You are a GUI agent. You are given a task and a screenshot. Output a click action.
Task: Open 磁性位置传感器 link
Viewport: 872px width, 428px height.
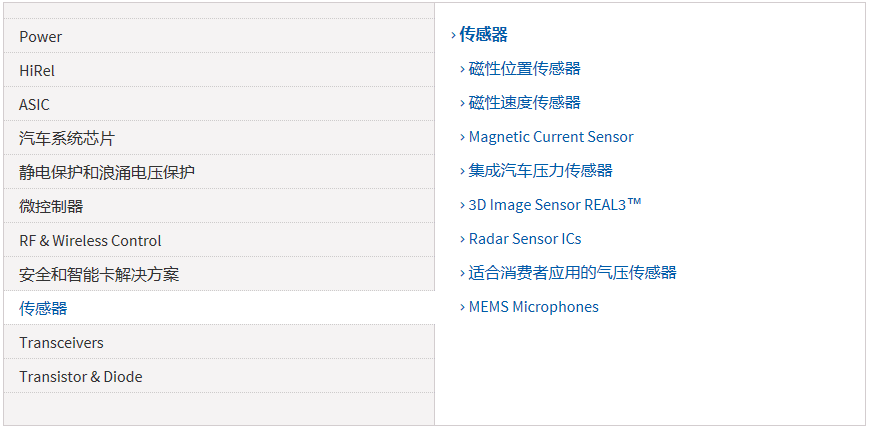524,69
